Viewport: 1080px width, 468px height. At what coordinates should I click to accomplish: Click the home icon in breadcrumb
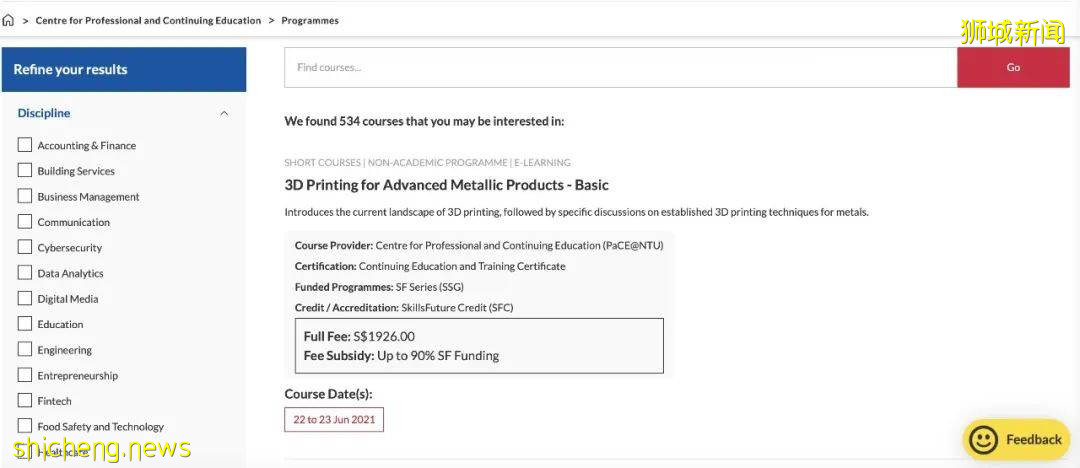coord(9,20)
